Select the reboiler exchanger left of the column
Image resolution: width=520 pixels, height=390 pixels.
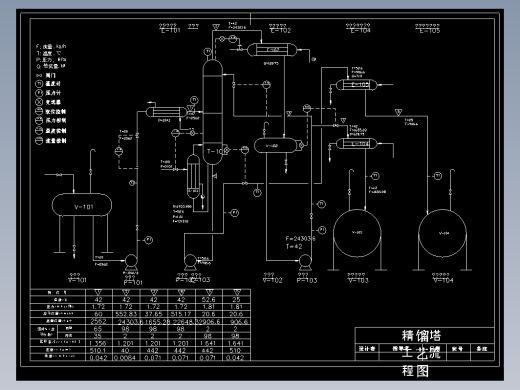[193, 177]
